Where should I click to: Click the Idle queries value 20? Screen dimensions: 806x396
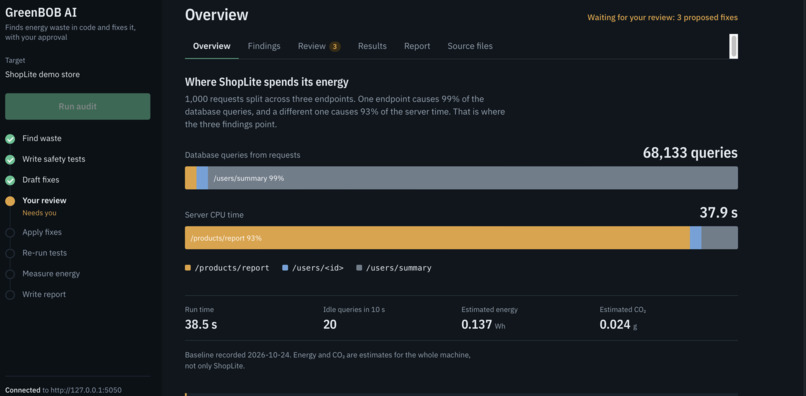(329, 325)
